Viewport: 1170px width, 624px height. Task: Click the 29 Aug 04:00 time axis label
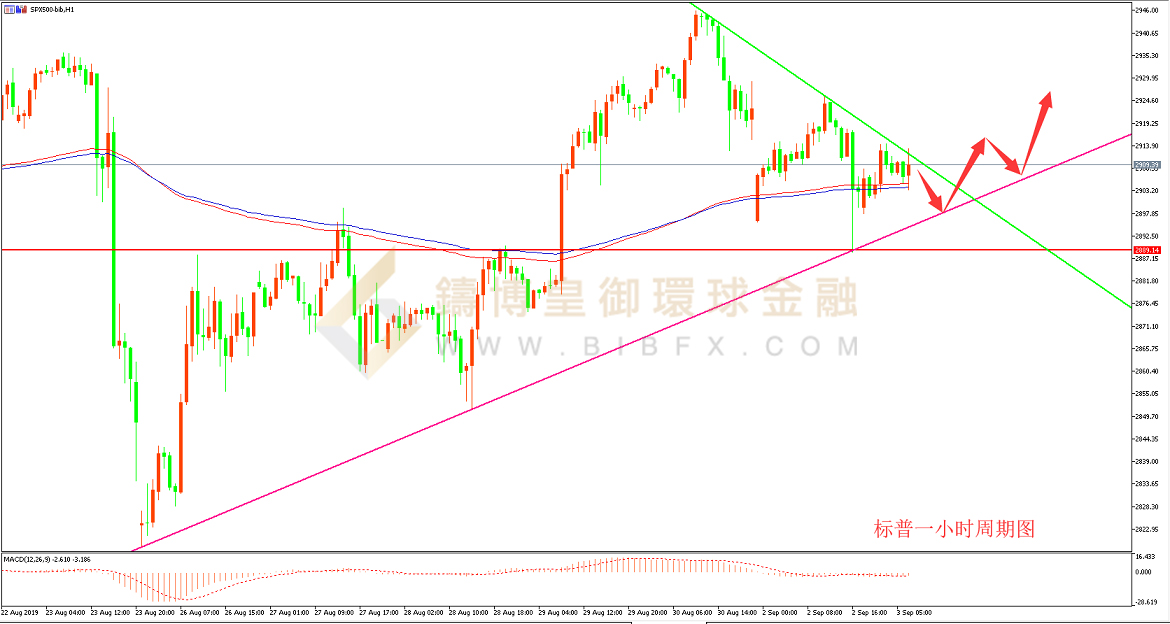point(556,611)
